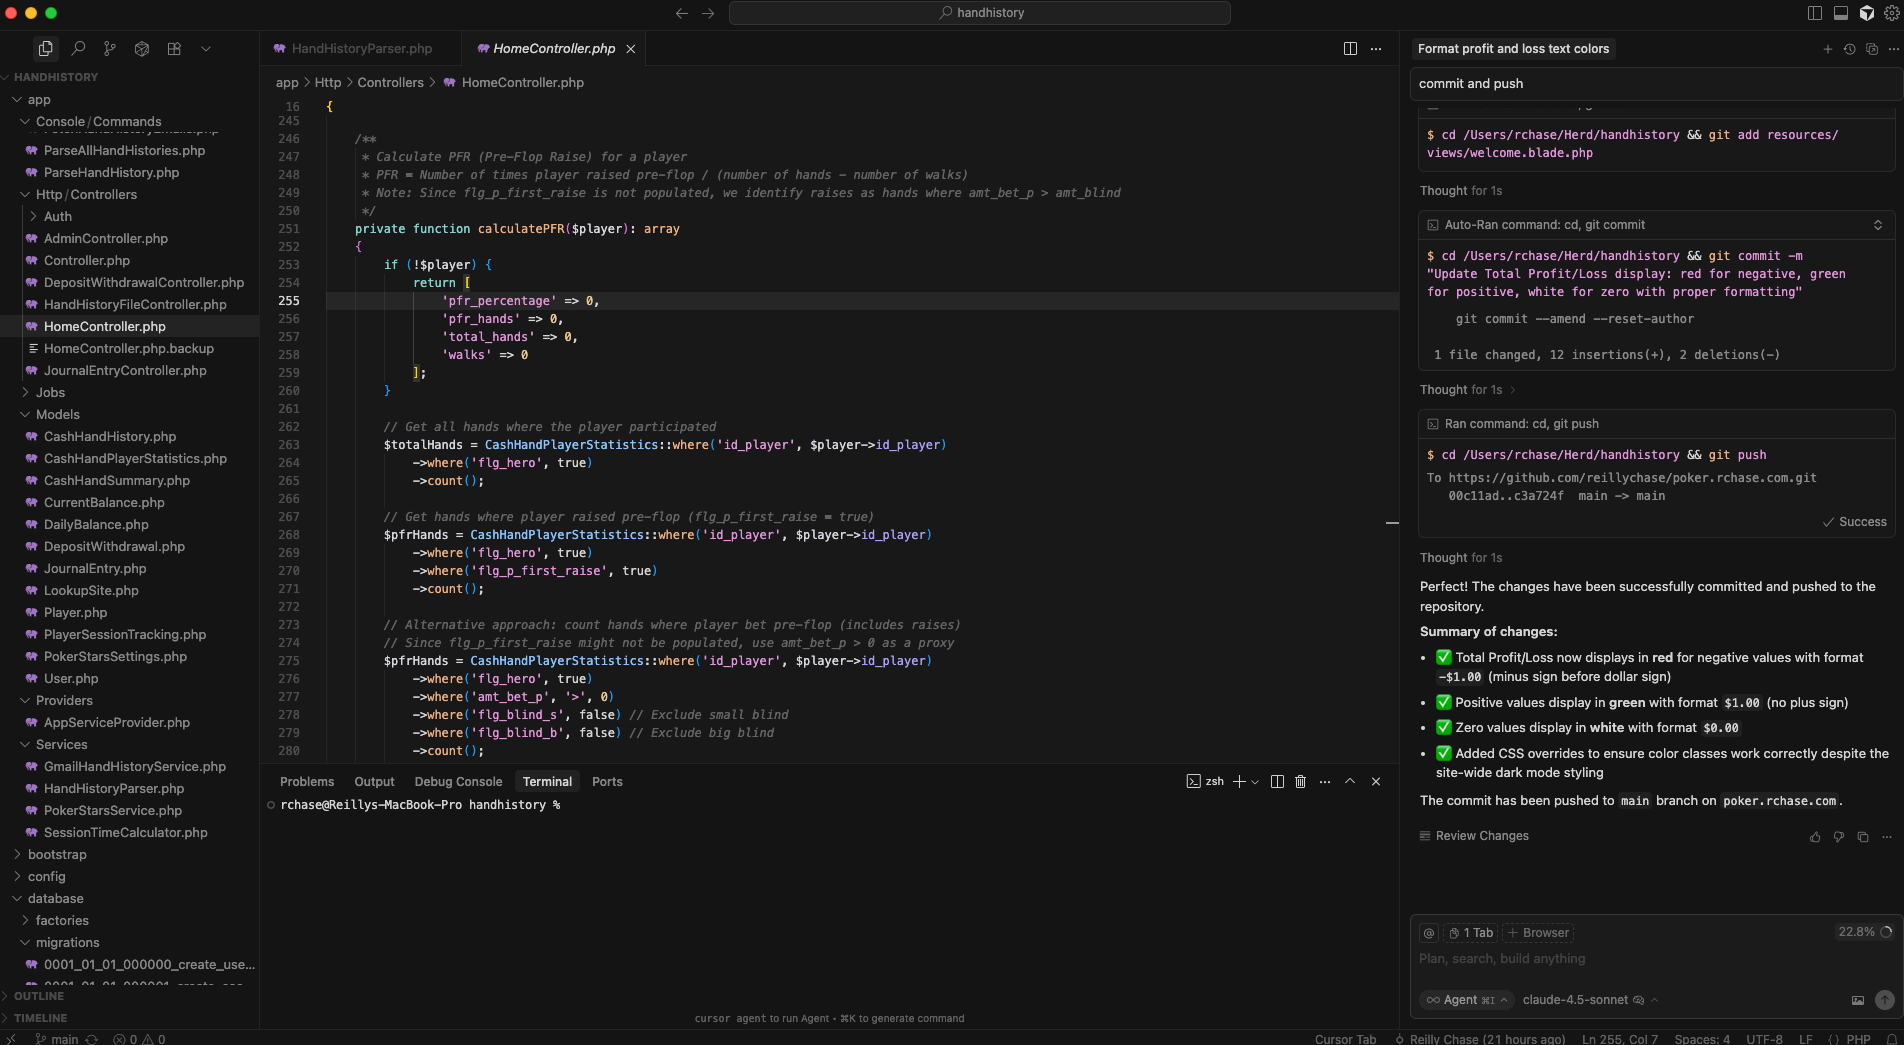This screenshot has height=1045, width=1904.
Task: Open the Extensions view icon
Action: click(x=174, y=48)
